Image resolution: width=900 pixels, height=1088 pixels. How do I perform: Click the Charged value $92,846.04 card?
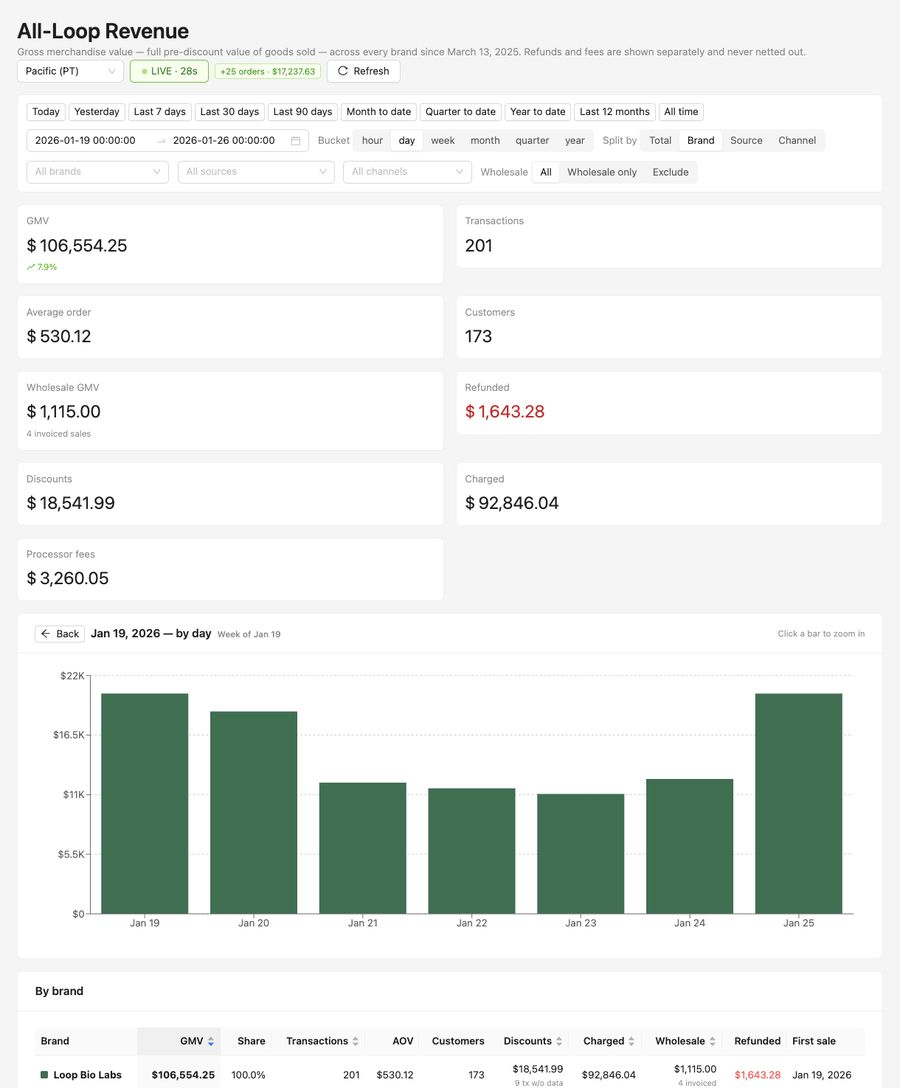511,503
